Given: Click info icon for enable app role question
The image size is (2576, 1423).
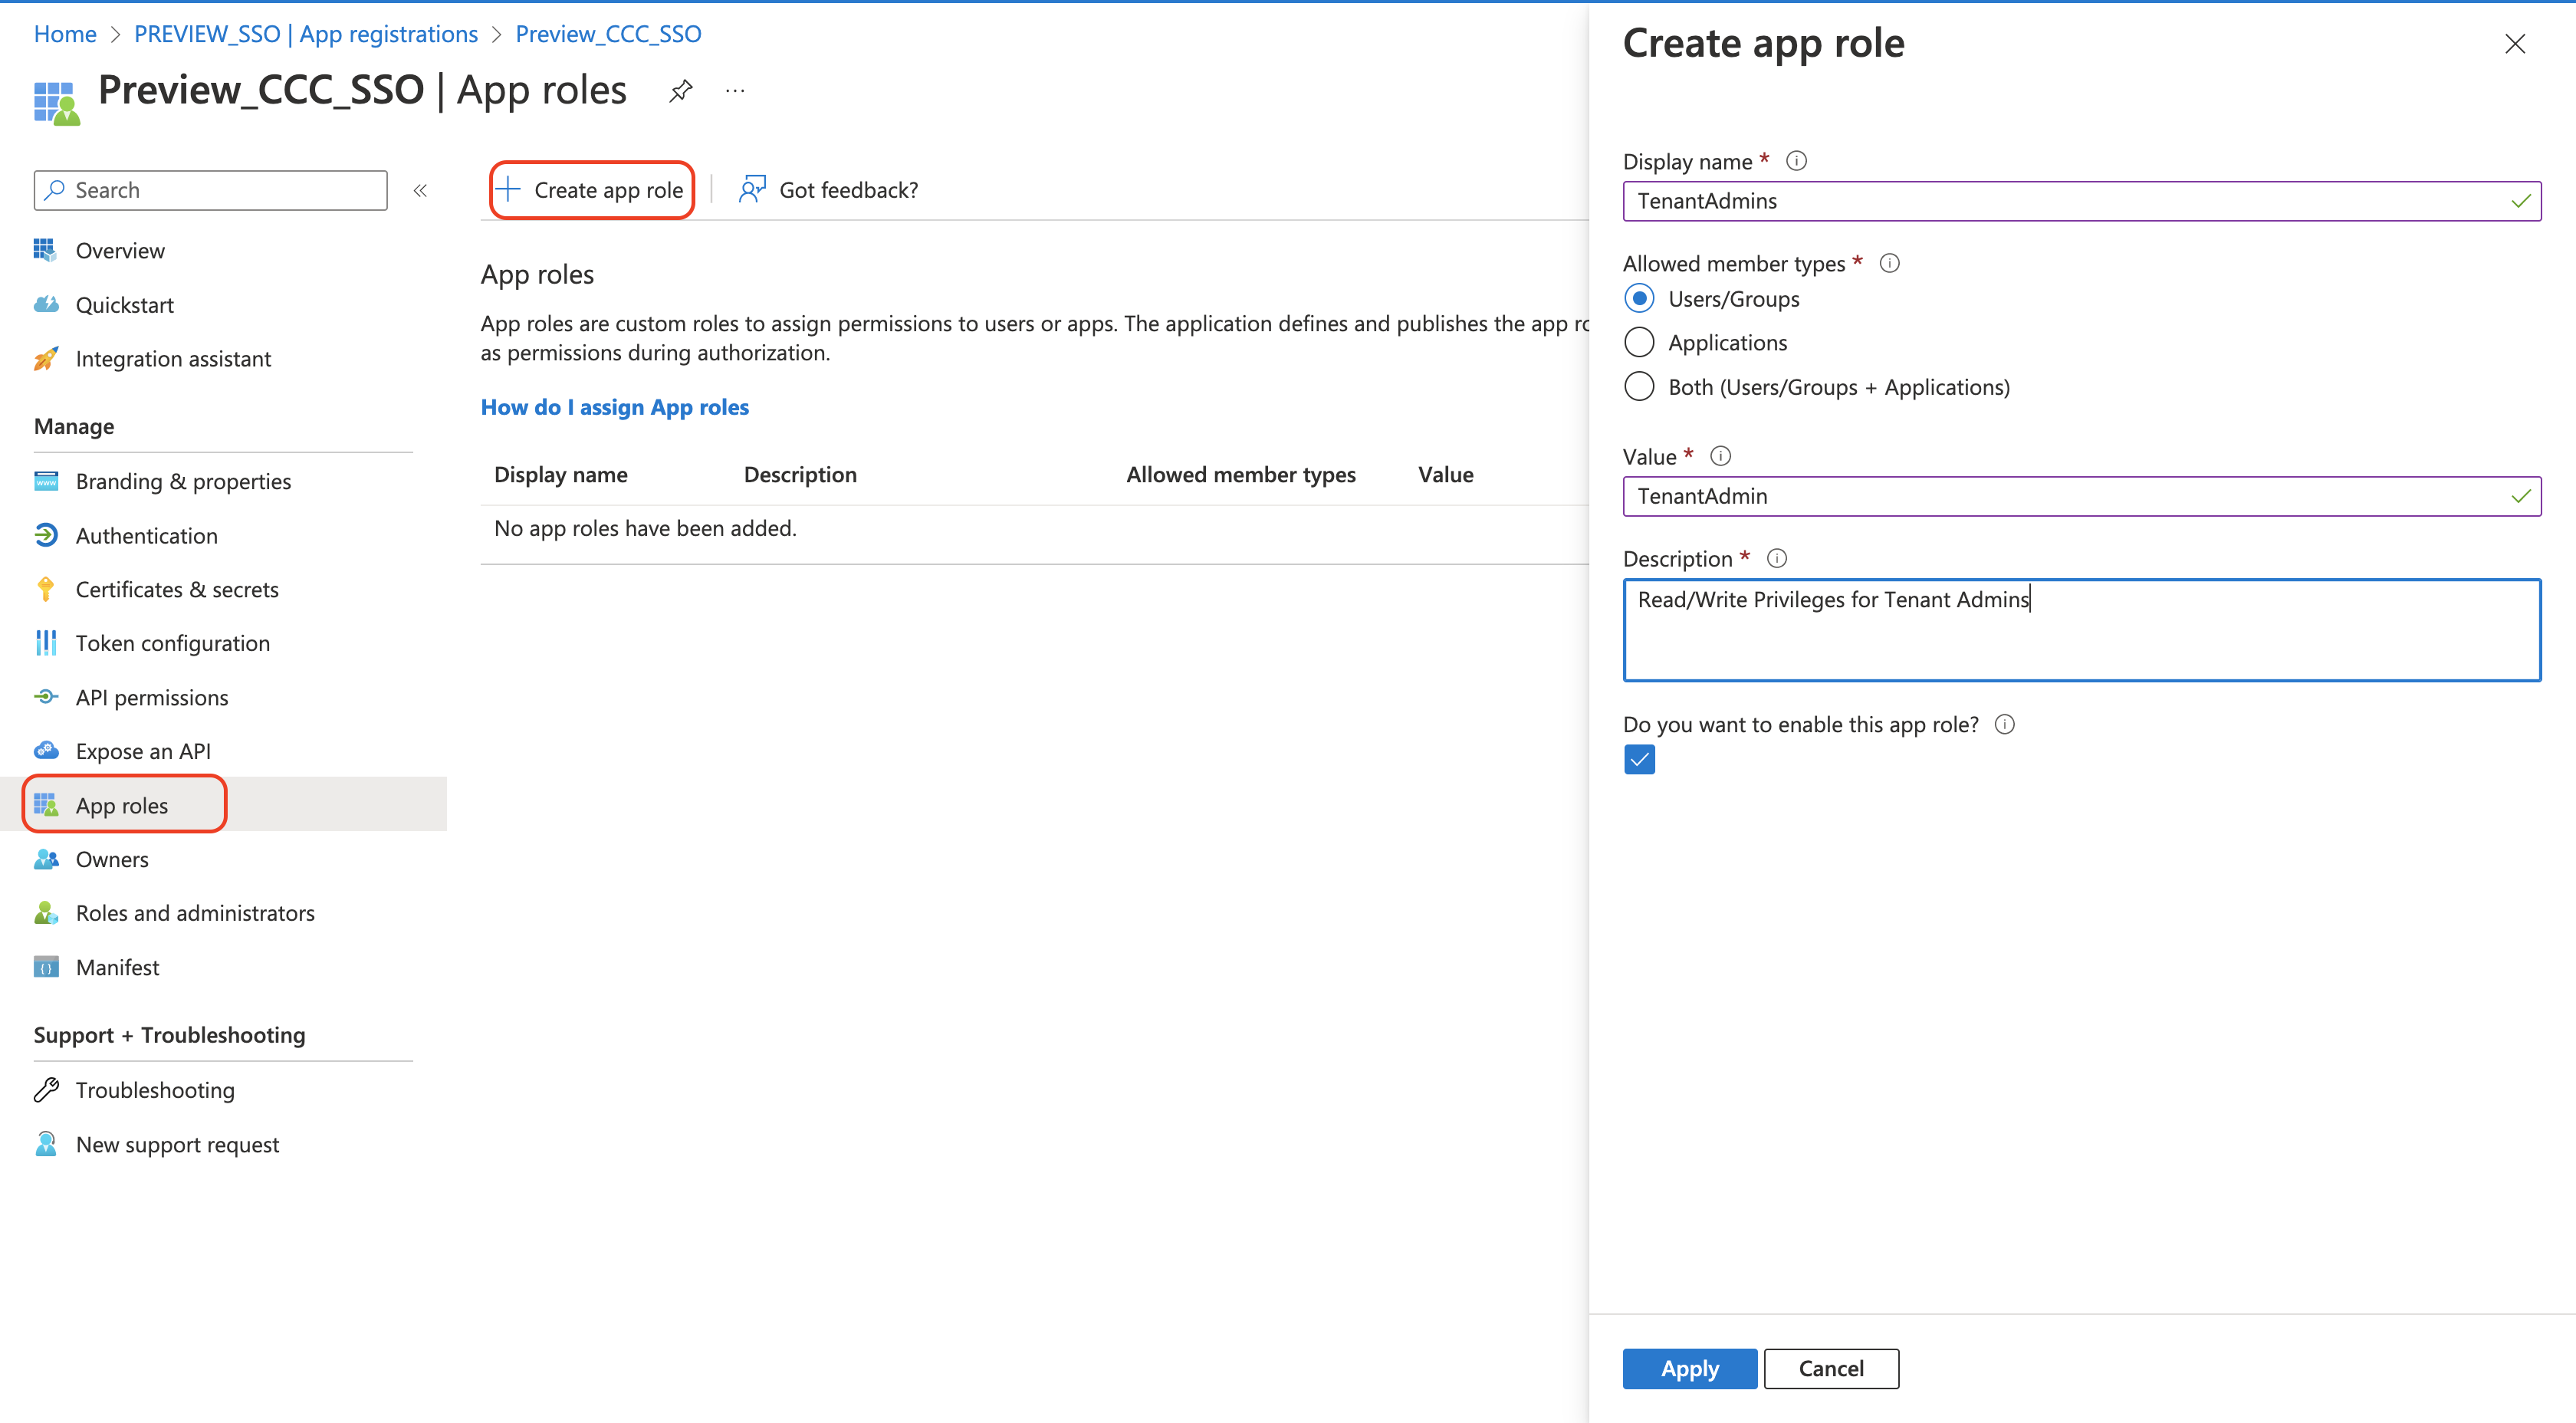Looking at the screenshot, I should pos(2004,724).
